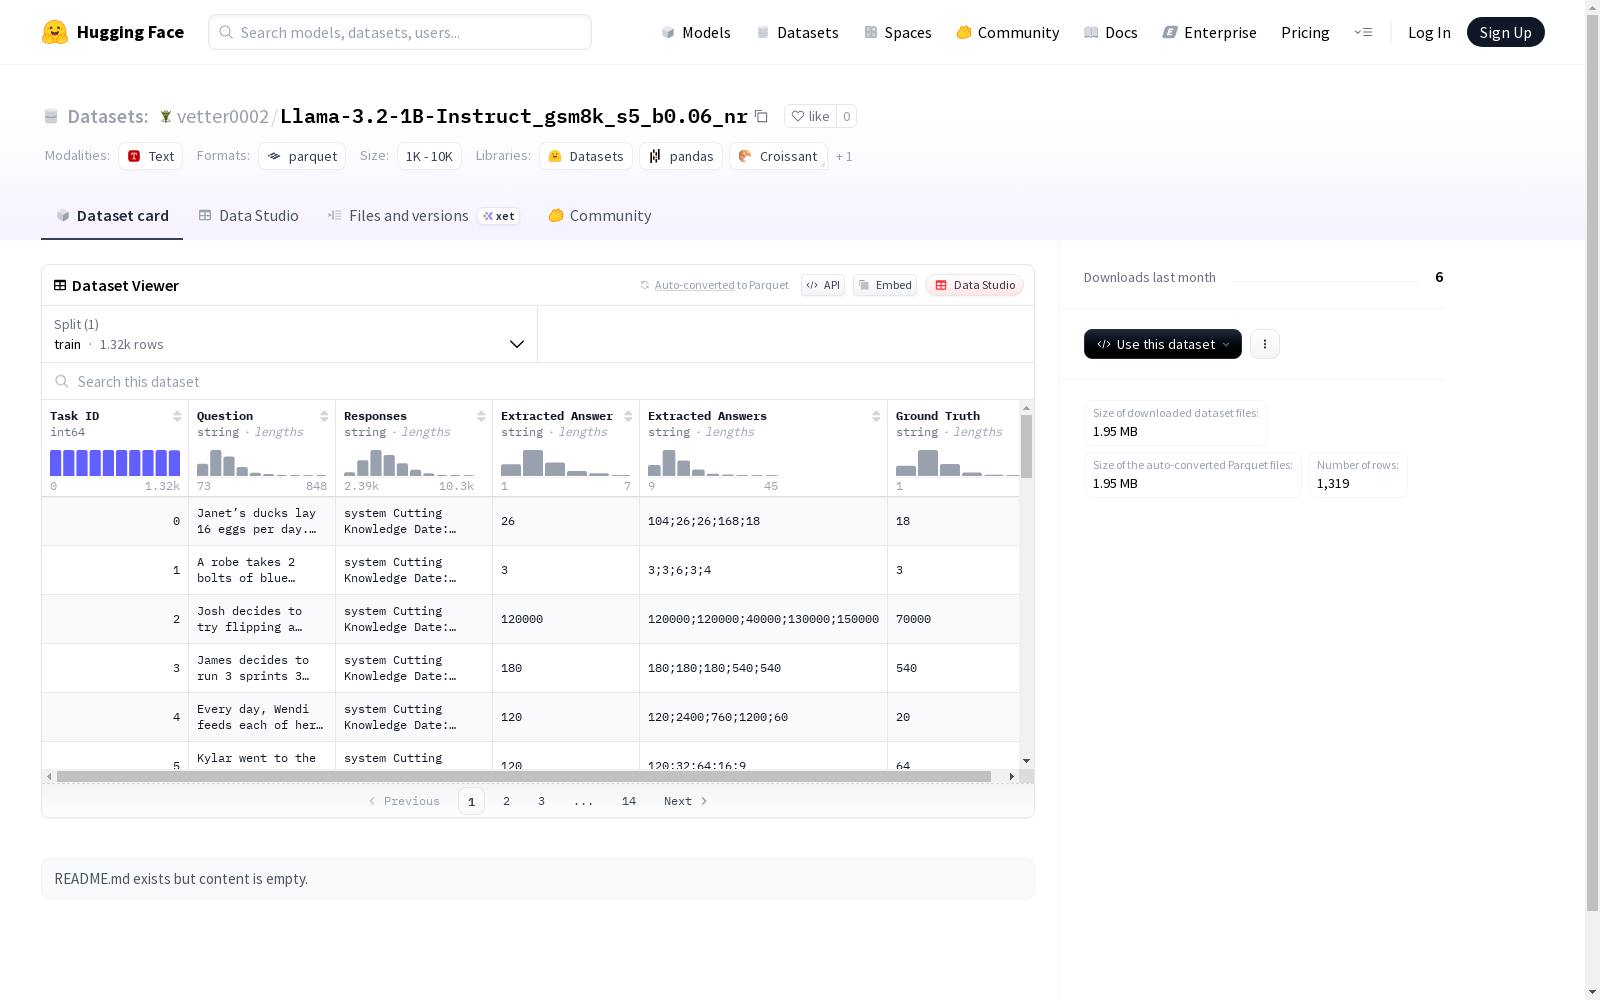Screen dimensions: 1600x1000
Task: Click the heart like button
Action: pos(810,116)
